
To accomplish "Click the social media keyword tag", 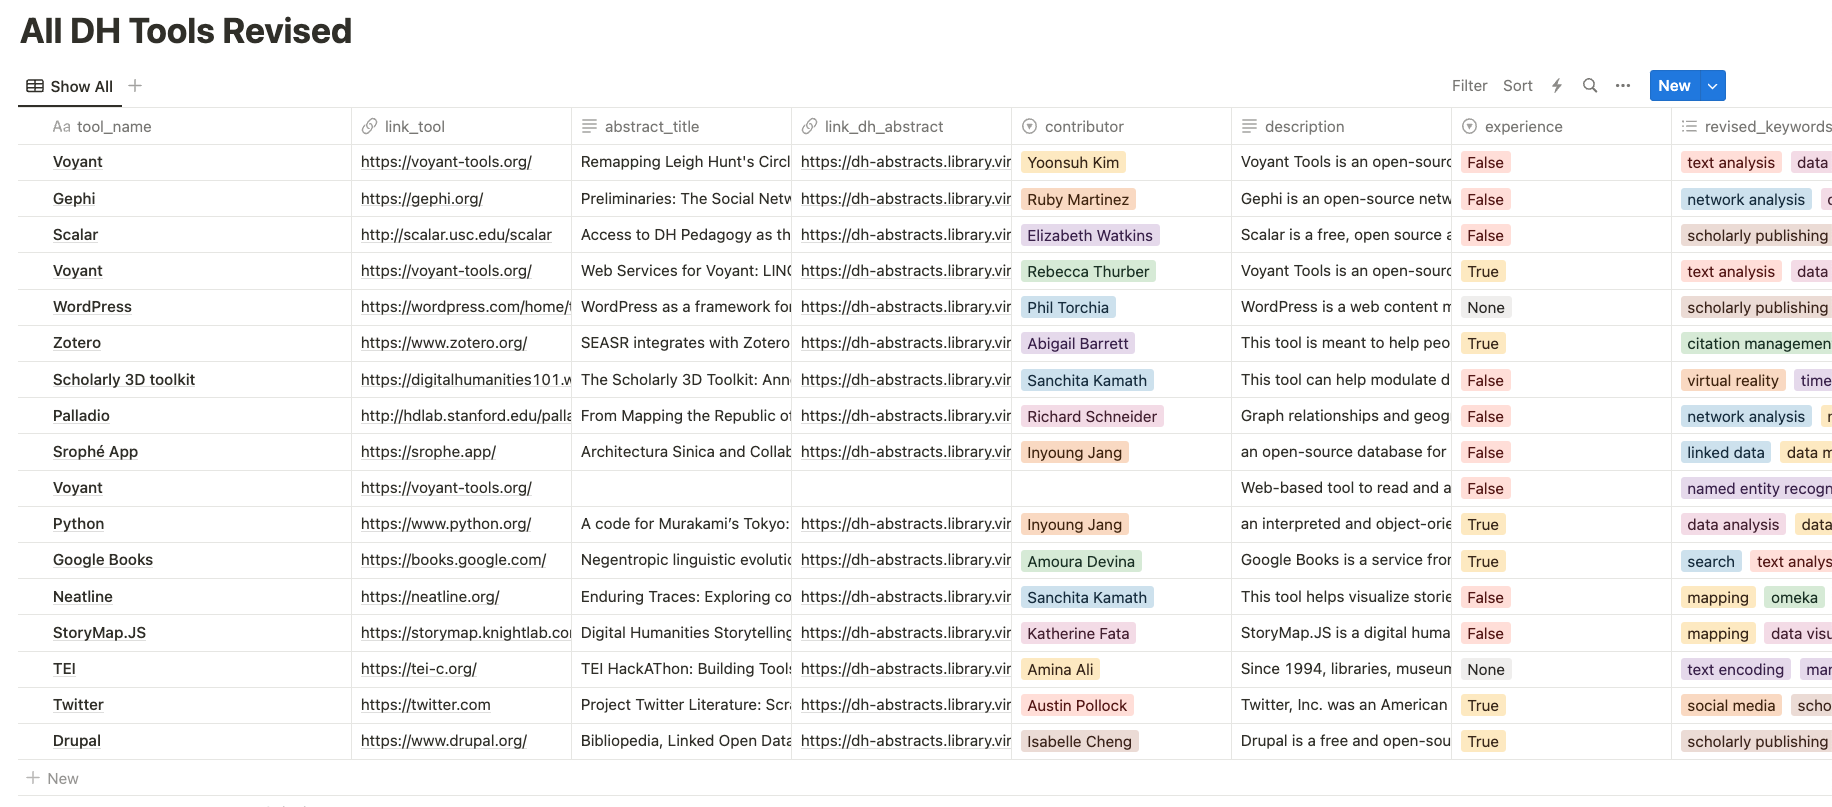I will (x=1731, y=706).
